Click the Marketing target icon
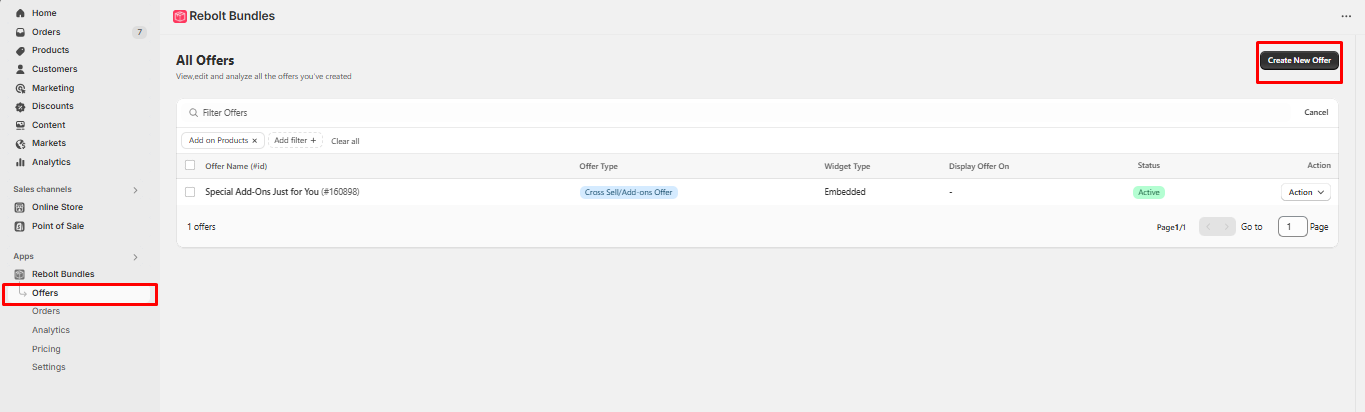This screenshot has width=1365, height=412. (20, 88)
